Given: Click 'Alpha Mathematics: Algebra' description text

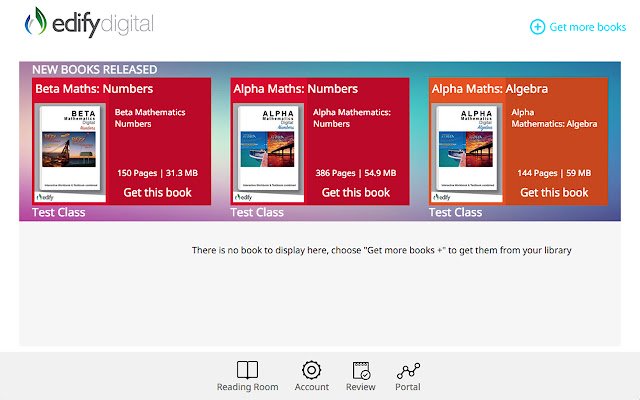Looking at the screenshot, I should click(x=554, y=118).
